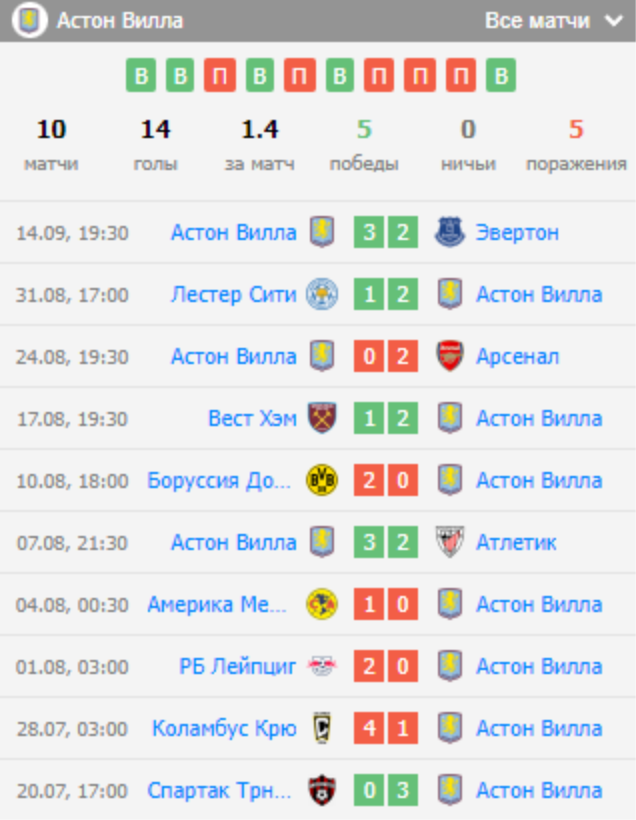Open the 3-2 score against Эвертон
The height and width of the screenshot is (820, 636).
(386, 233)
